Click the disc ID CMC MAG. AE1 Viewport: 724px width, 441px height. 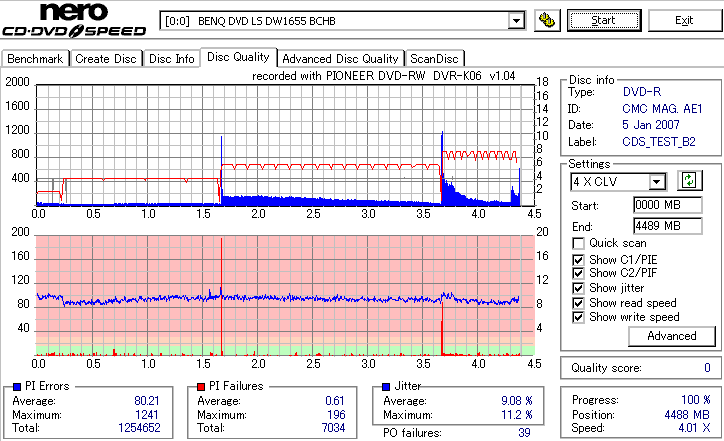pyautogui.click(x=662, y=109)
